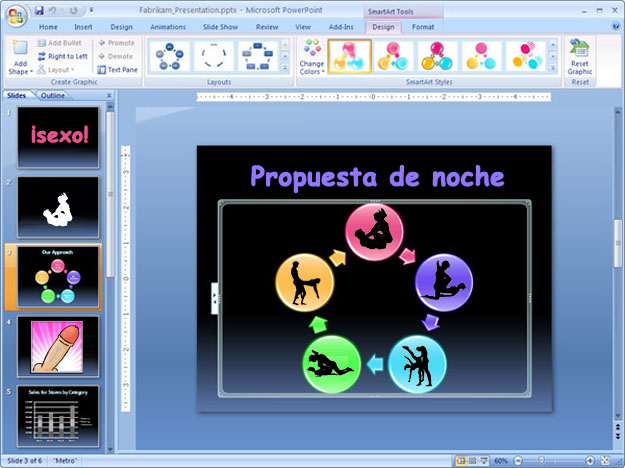
Task: Click the Undo icon in Quick Access Toolbar
Action: click(53, 10)
